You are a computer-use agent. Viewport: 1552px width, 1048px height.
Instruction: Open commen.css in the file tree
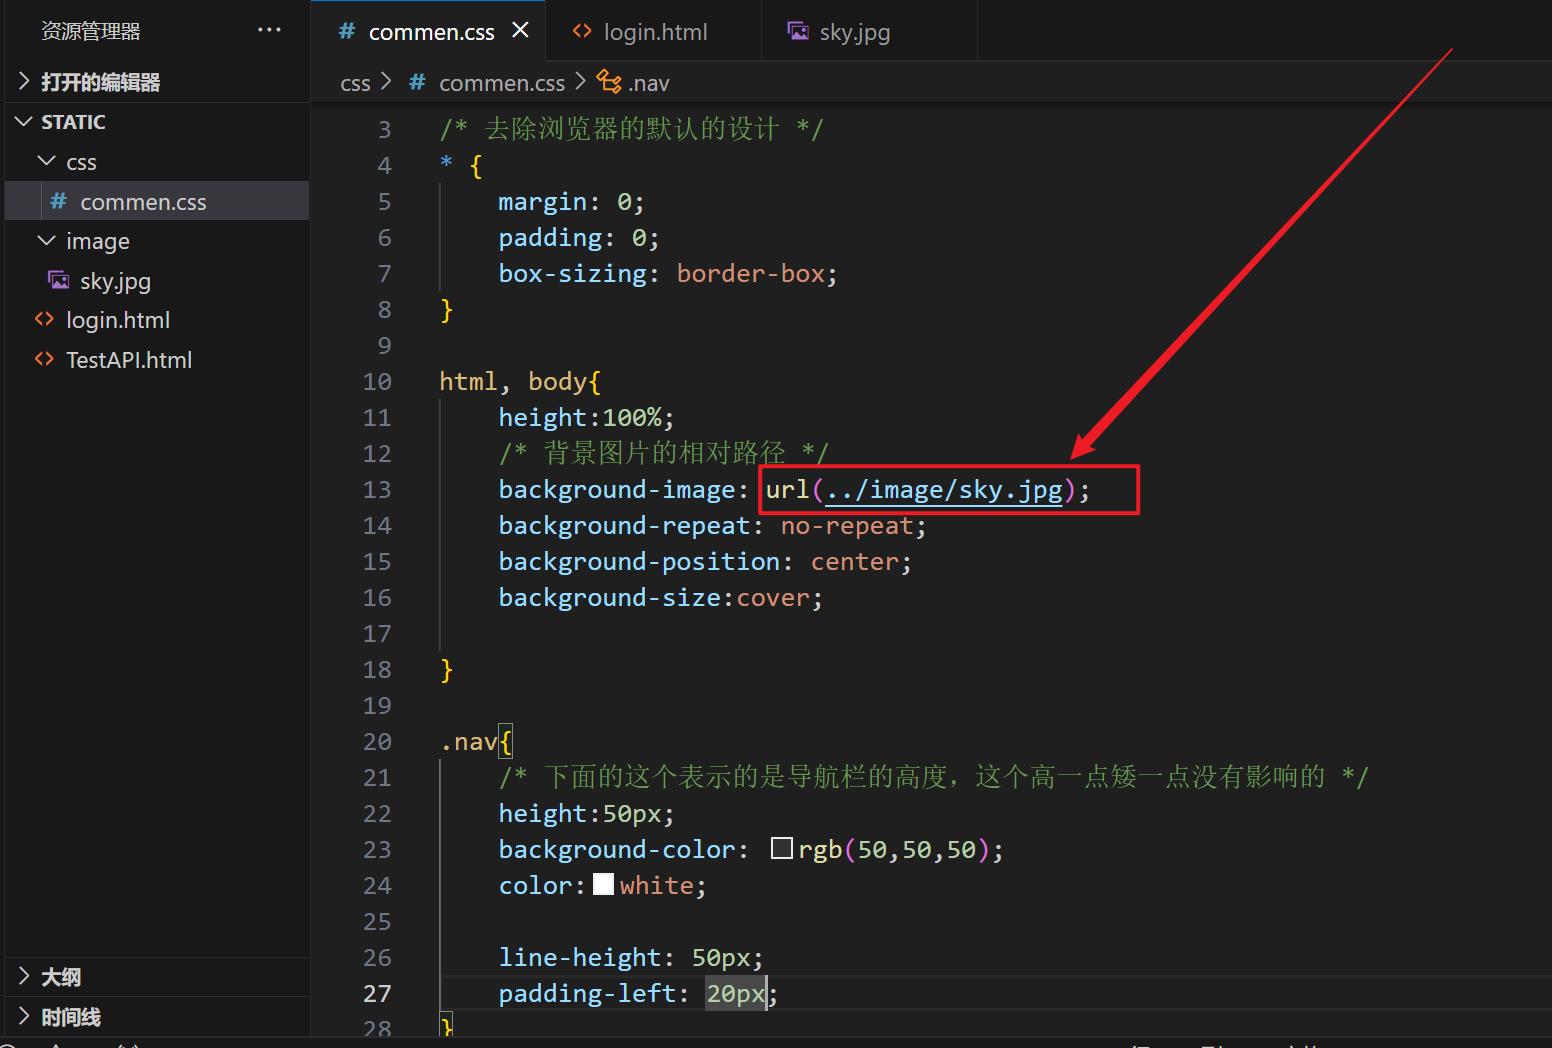[x=157, y=201]
